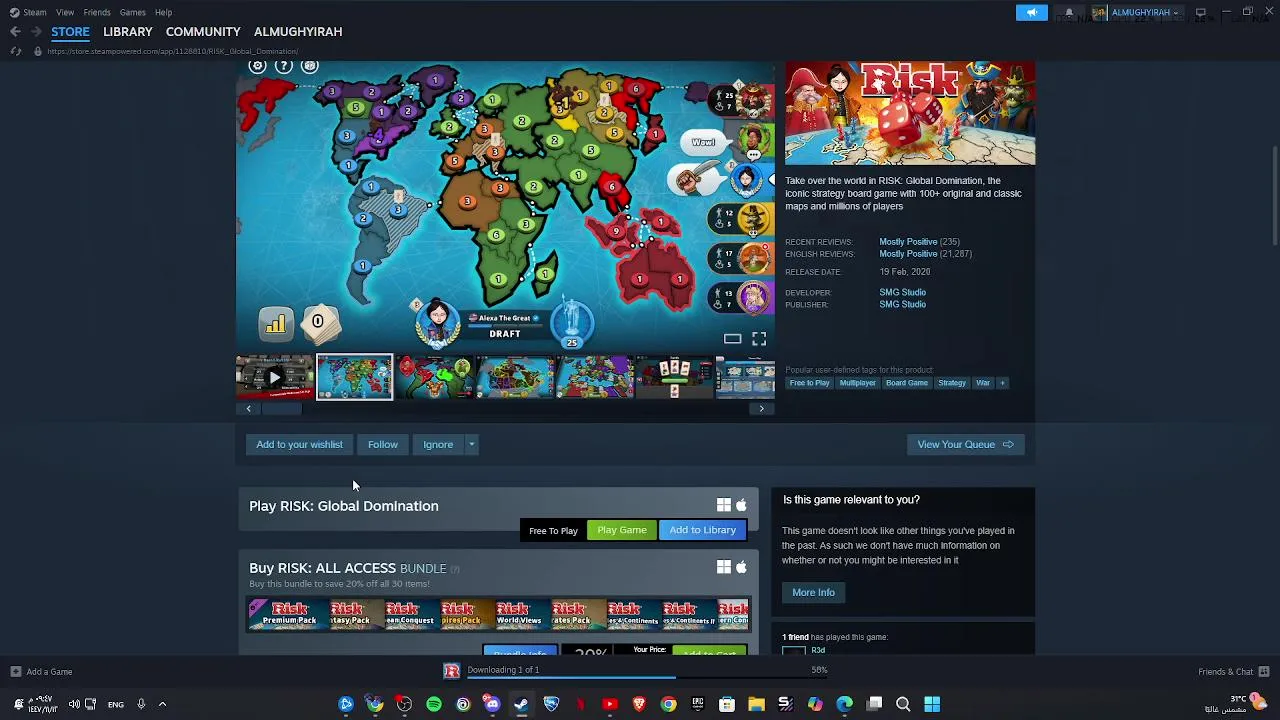Open Discord from the taskbar
The width and height of the screenshot is (1280, 720).
pos(492,704)
